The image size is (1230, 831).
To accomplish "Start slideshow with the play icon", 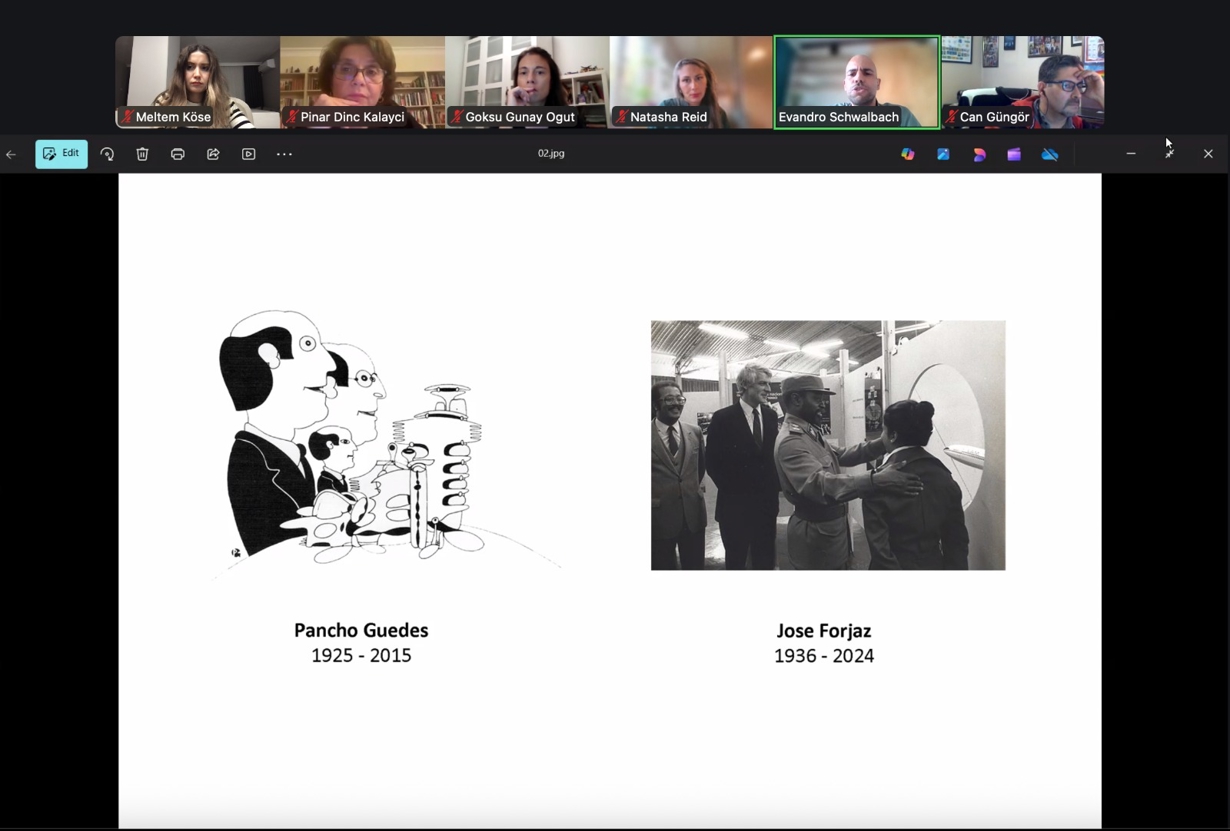I will click(x=249, y=154).
